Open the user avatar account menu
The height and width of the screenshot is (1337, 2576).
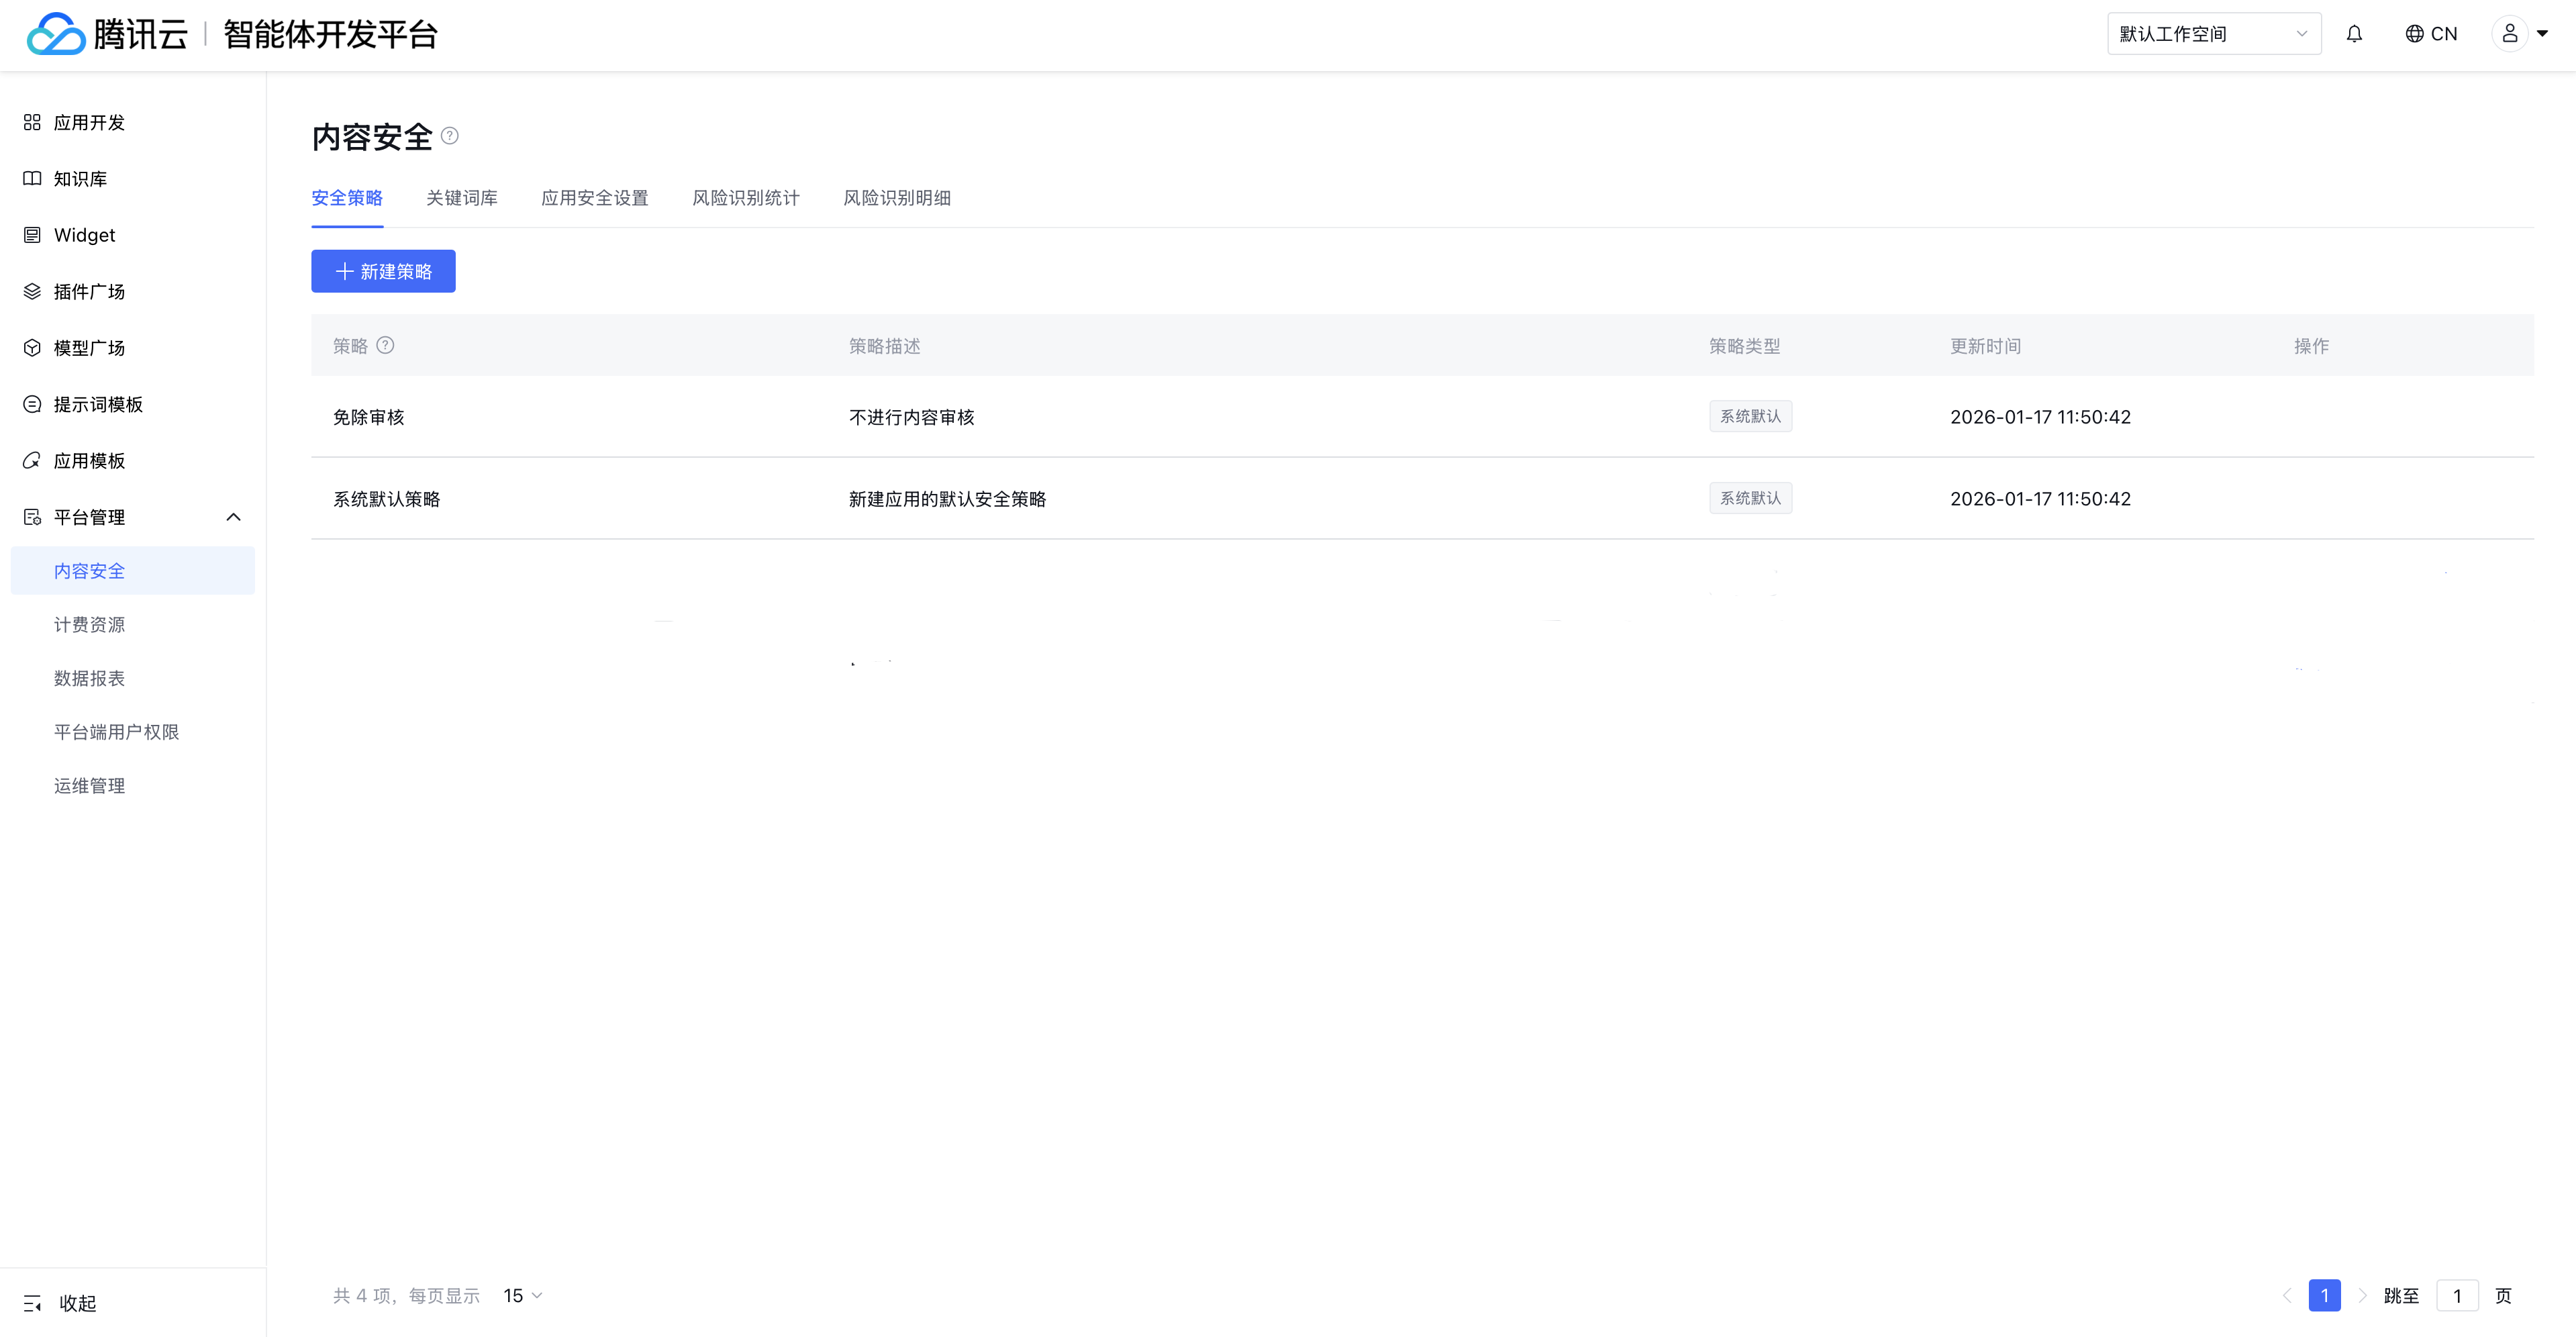2518,34
